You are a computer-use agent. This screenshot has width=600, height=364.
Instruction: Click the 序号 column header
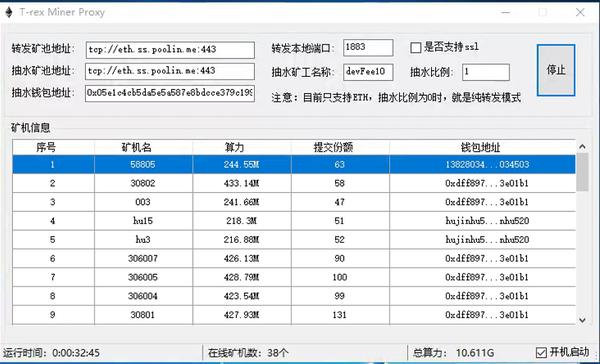(53, 147)
